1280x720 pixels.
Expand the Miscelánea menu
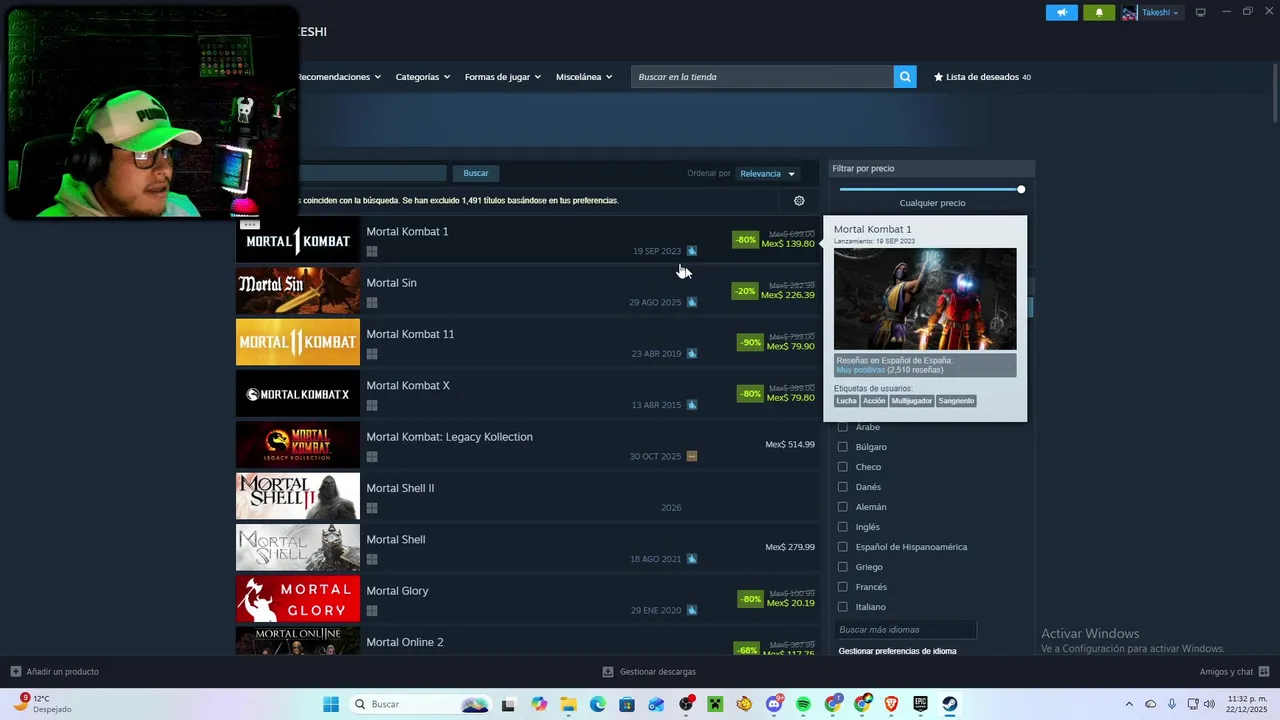[584, 77]
